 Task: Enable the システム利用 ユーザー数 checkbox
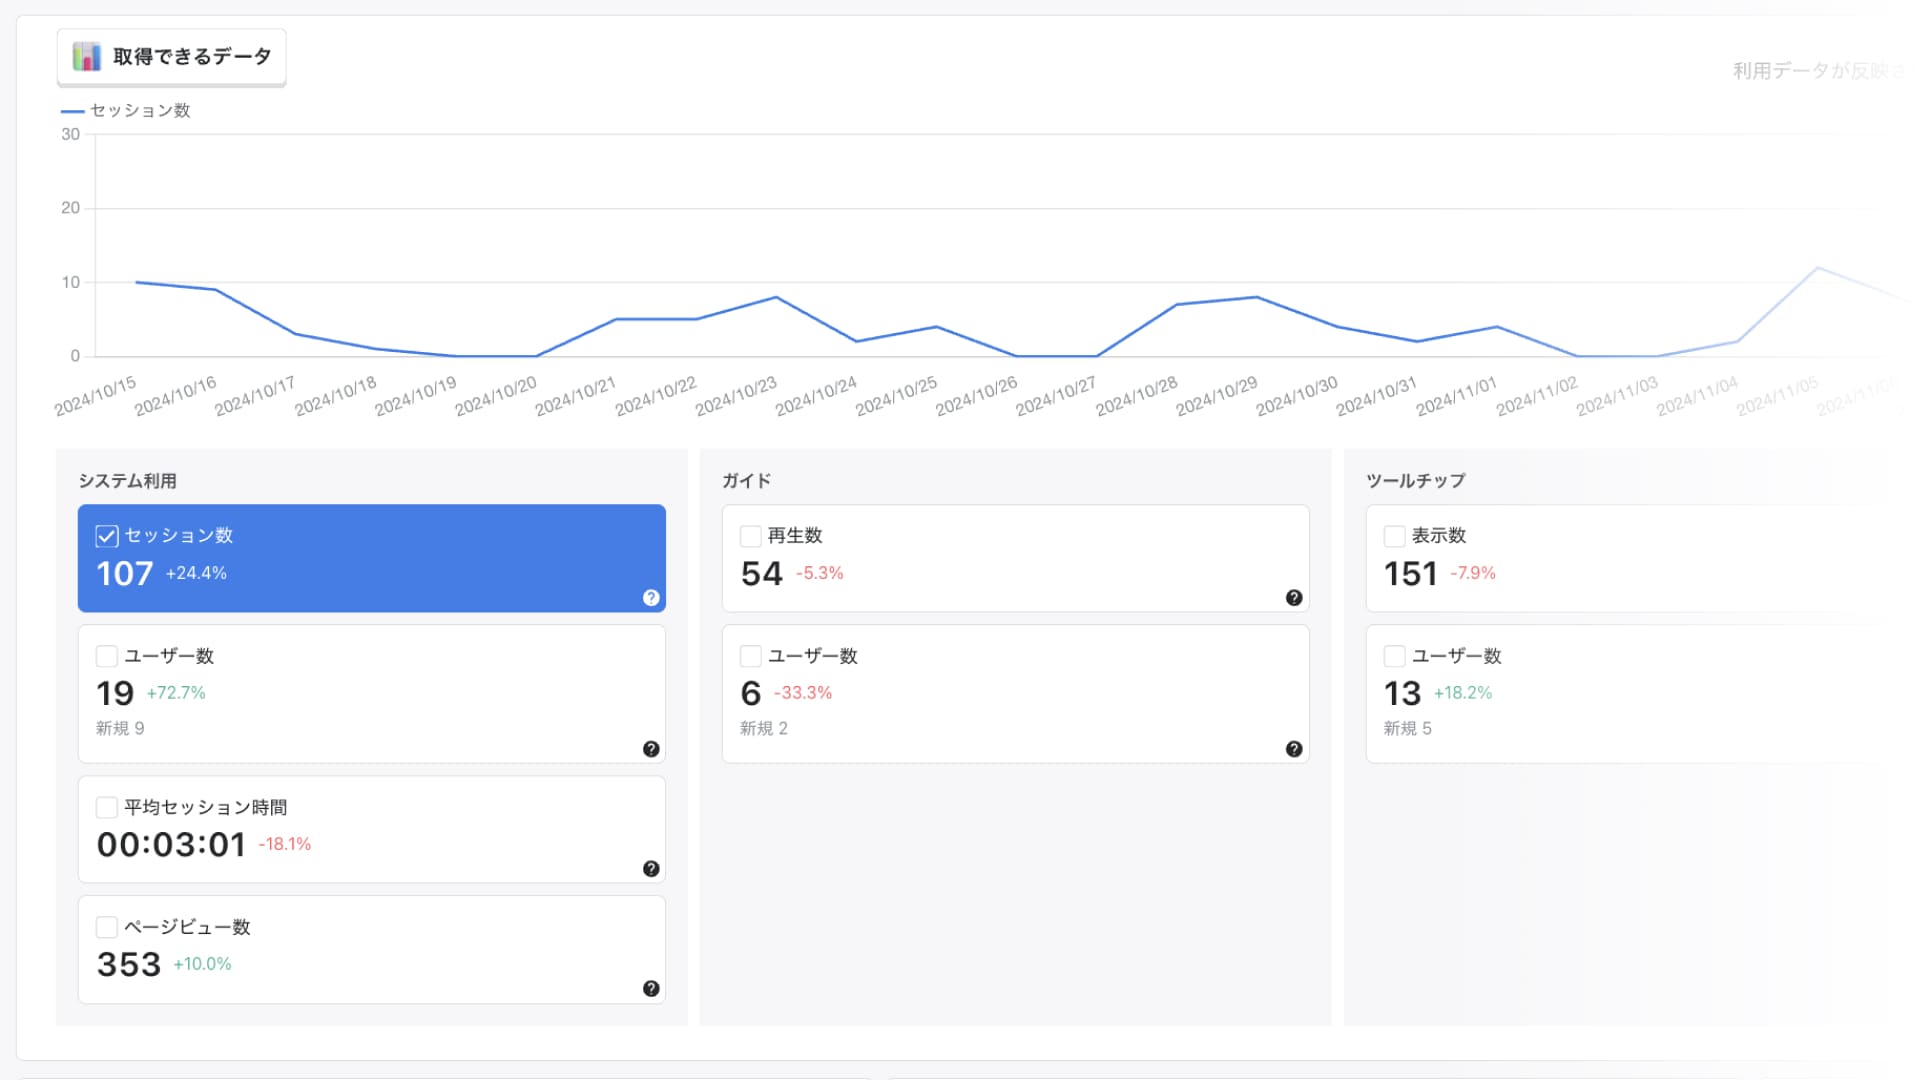point(107,656)
